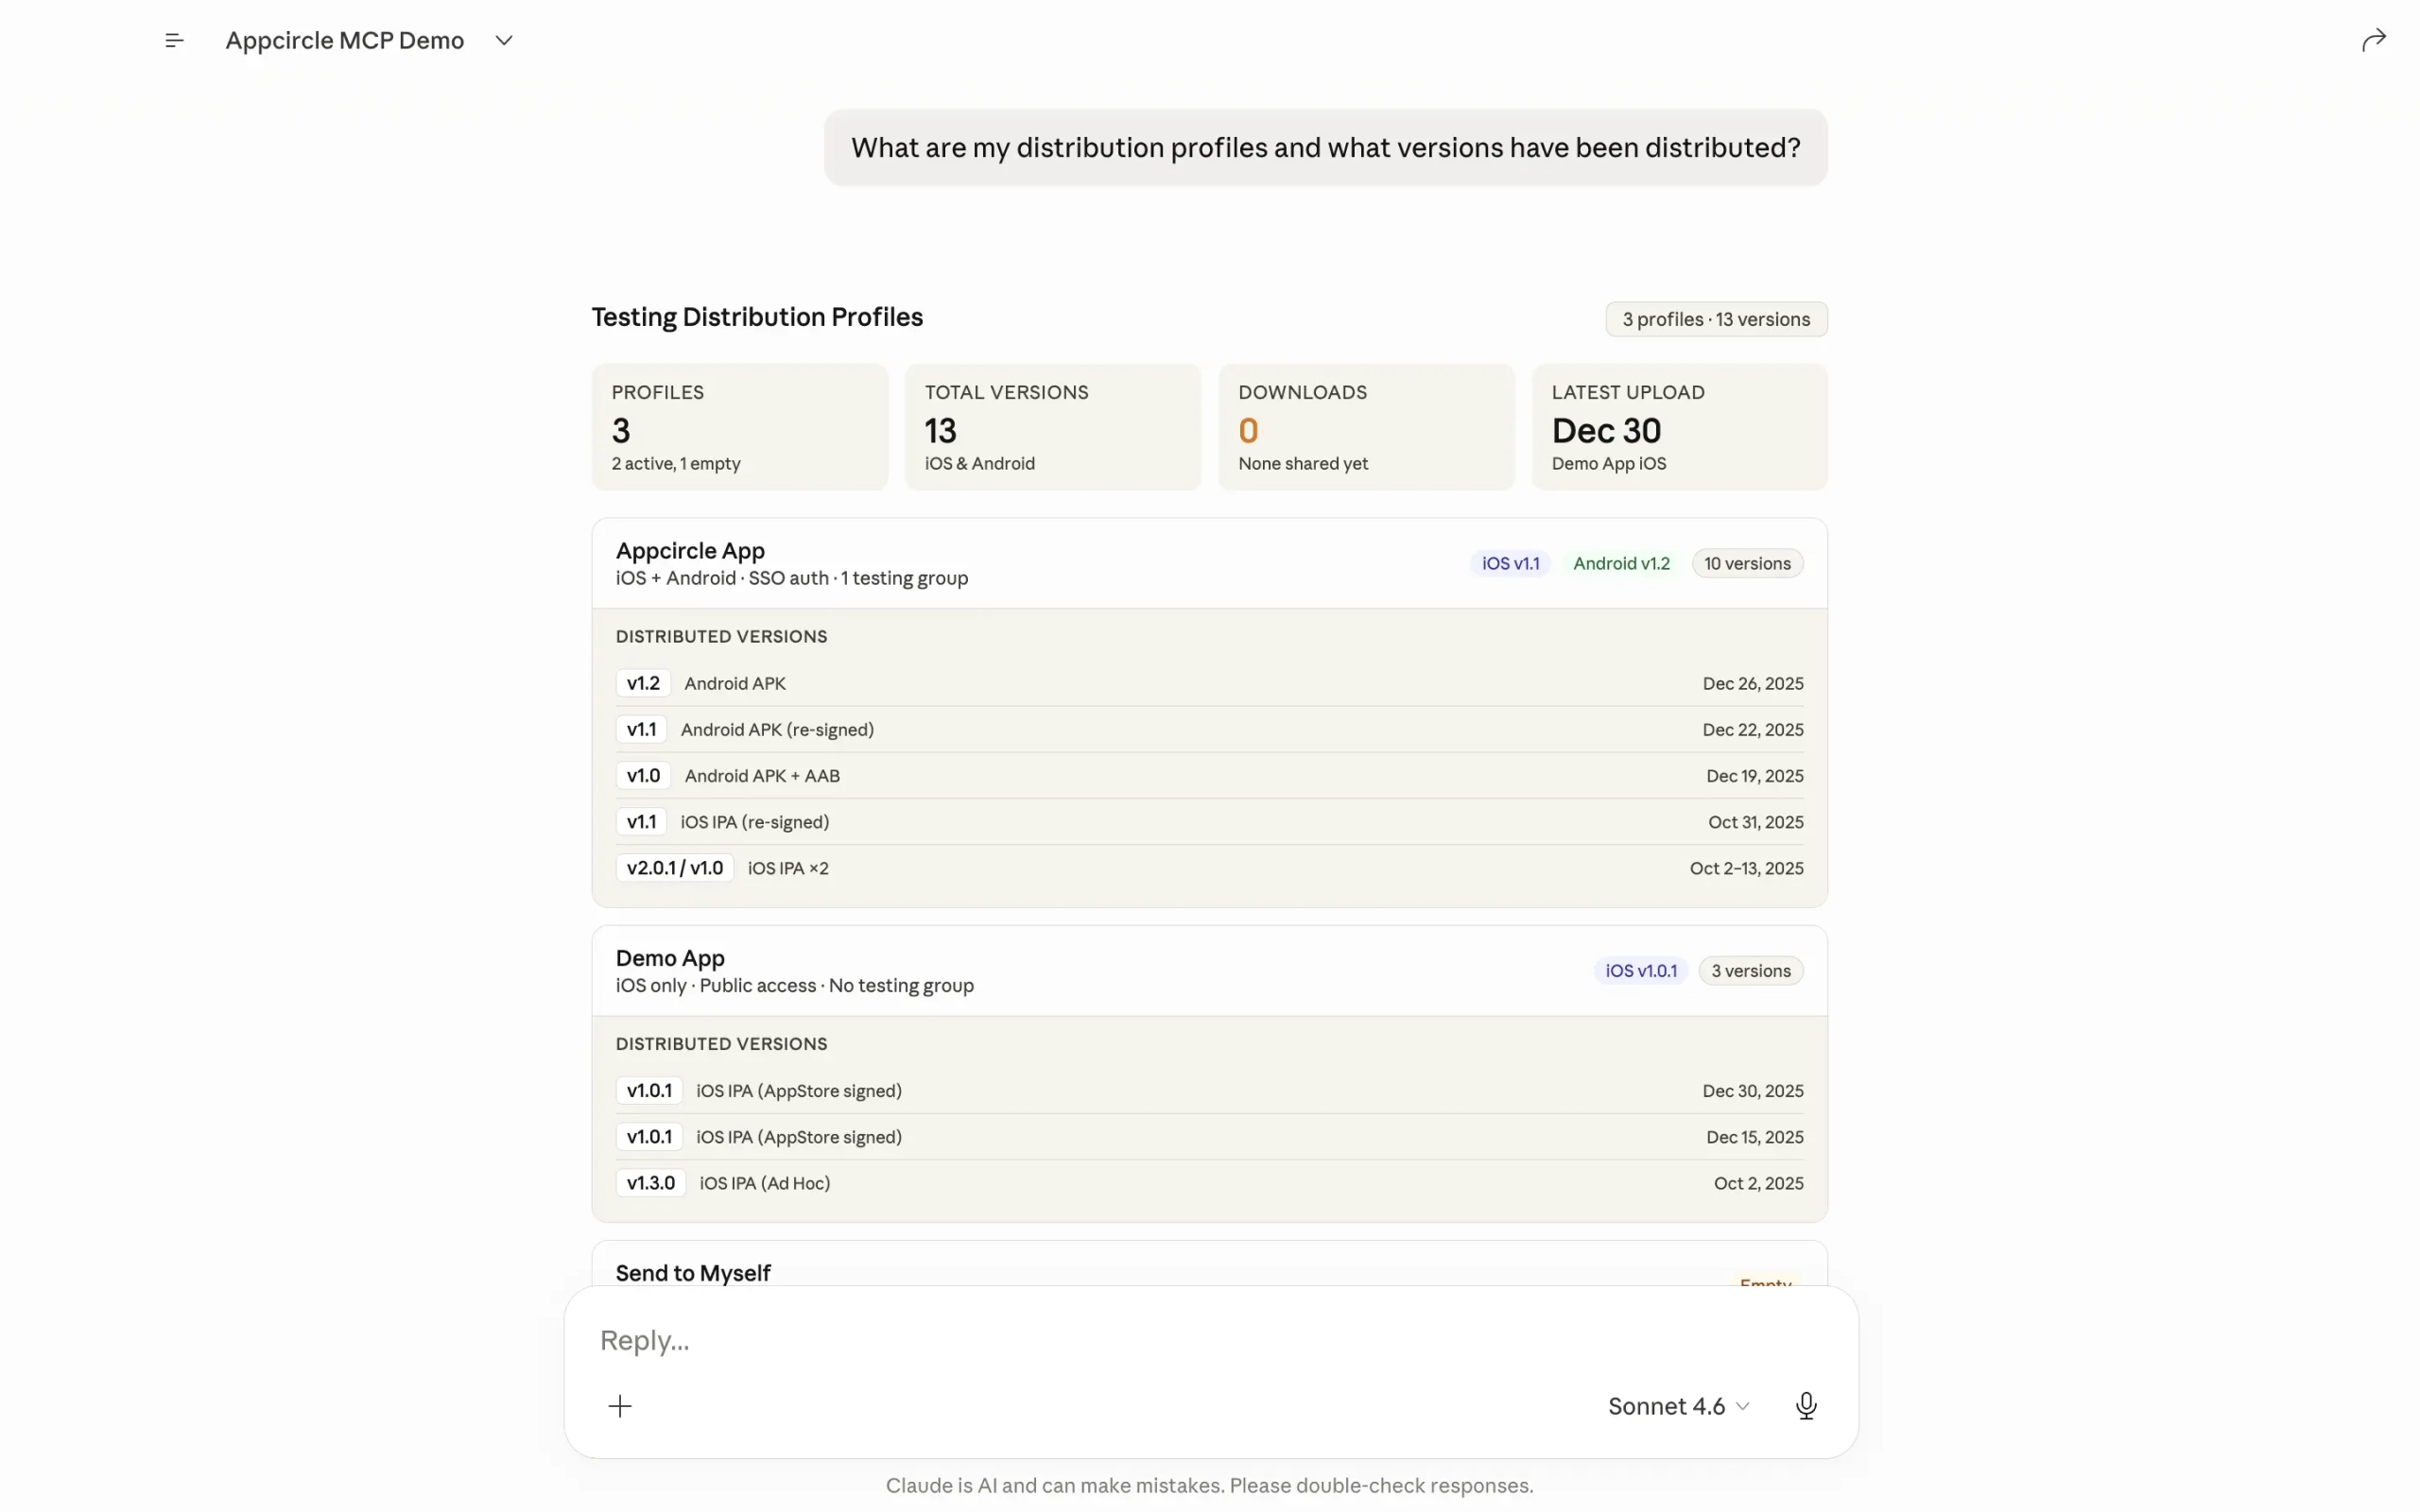The height and width of the screenshot is (1512, 2420).
Task: Click the Android v1.2 badge
Action: point(1621,563)
